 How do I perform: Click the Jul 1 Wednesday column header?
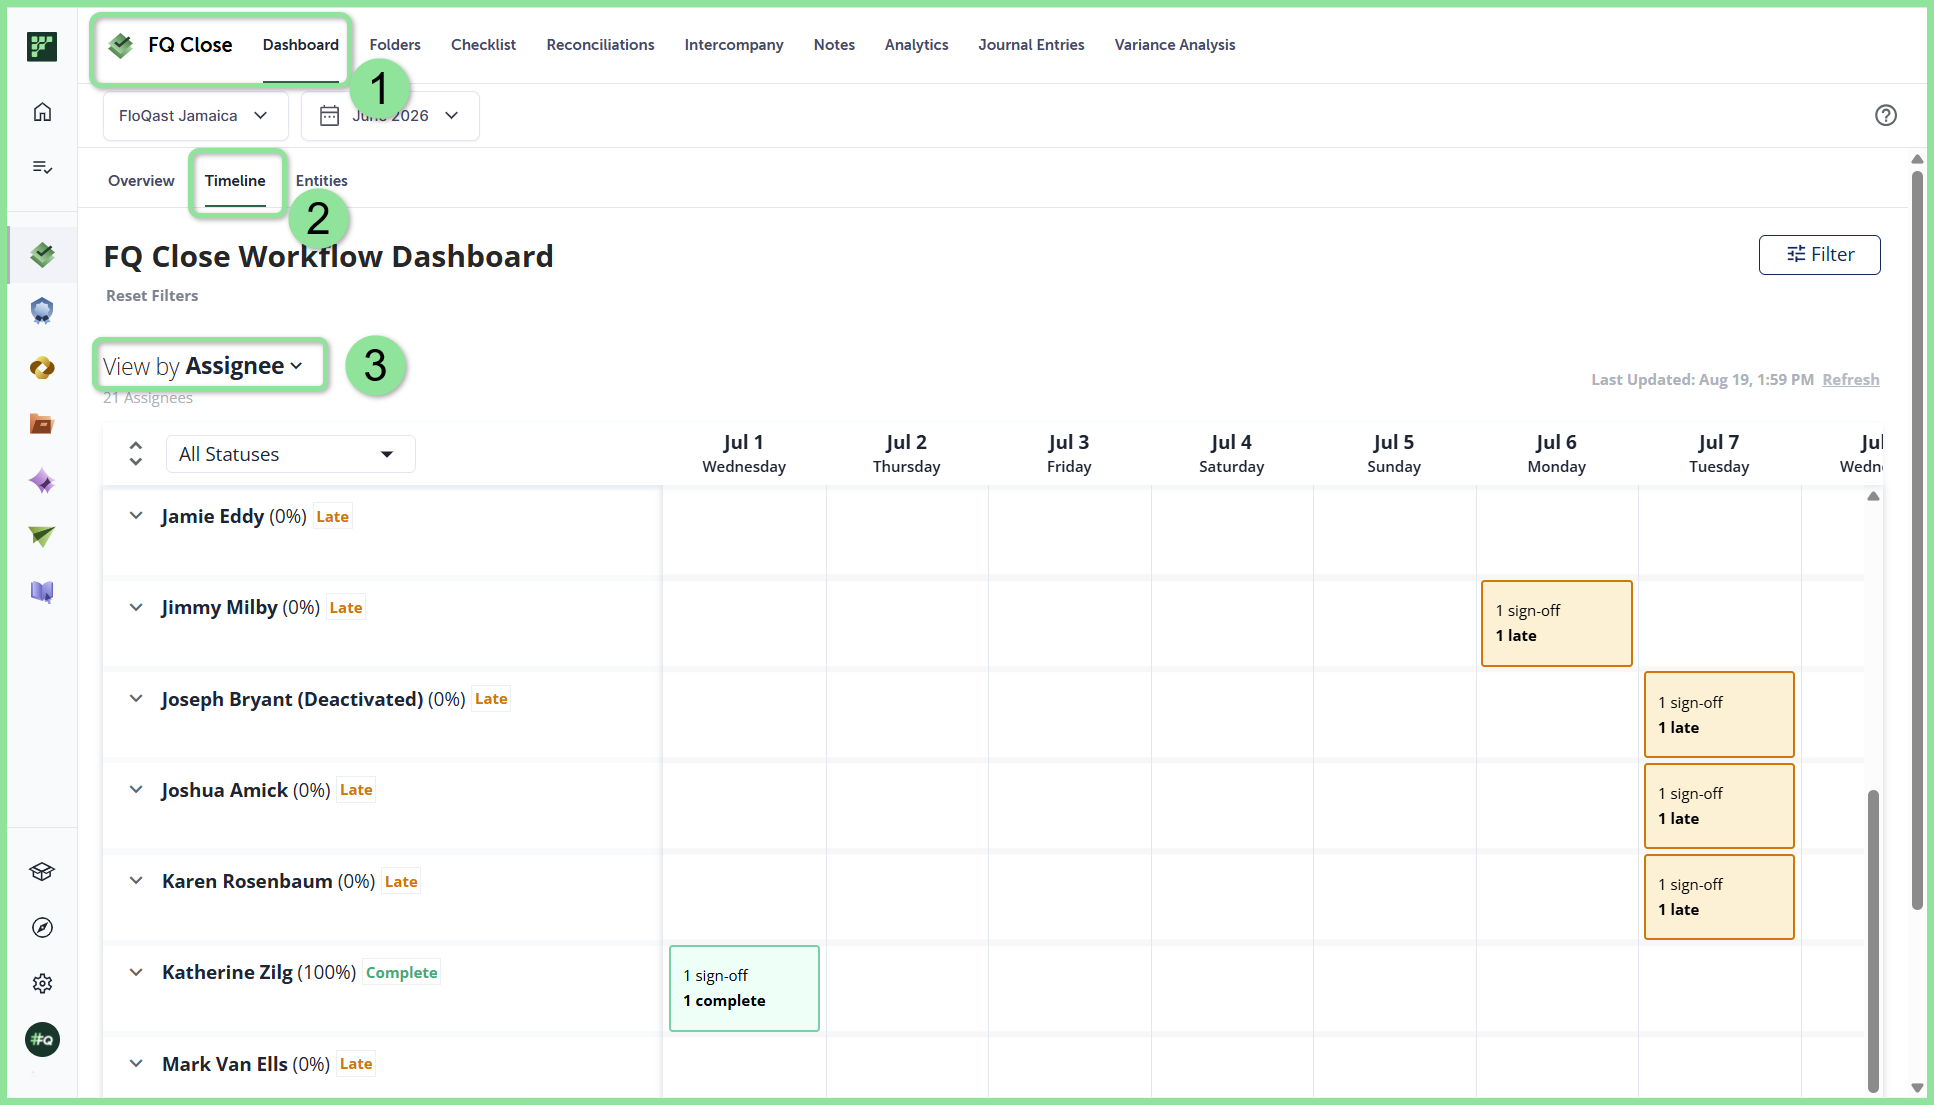tap(744, 454)
